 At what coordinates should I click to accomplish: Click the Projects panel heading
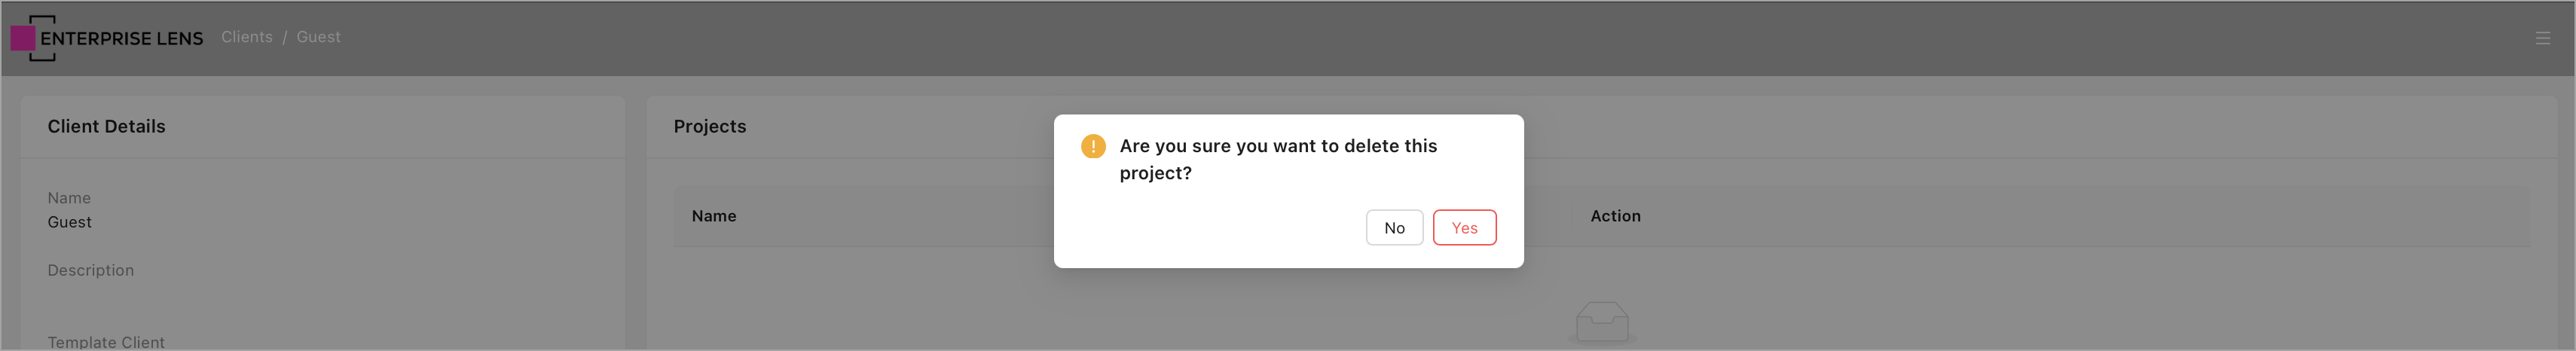click(x=709, y=126)
